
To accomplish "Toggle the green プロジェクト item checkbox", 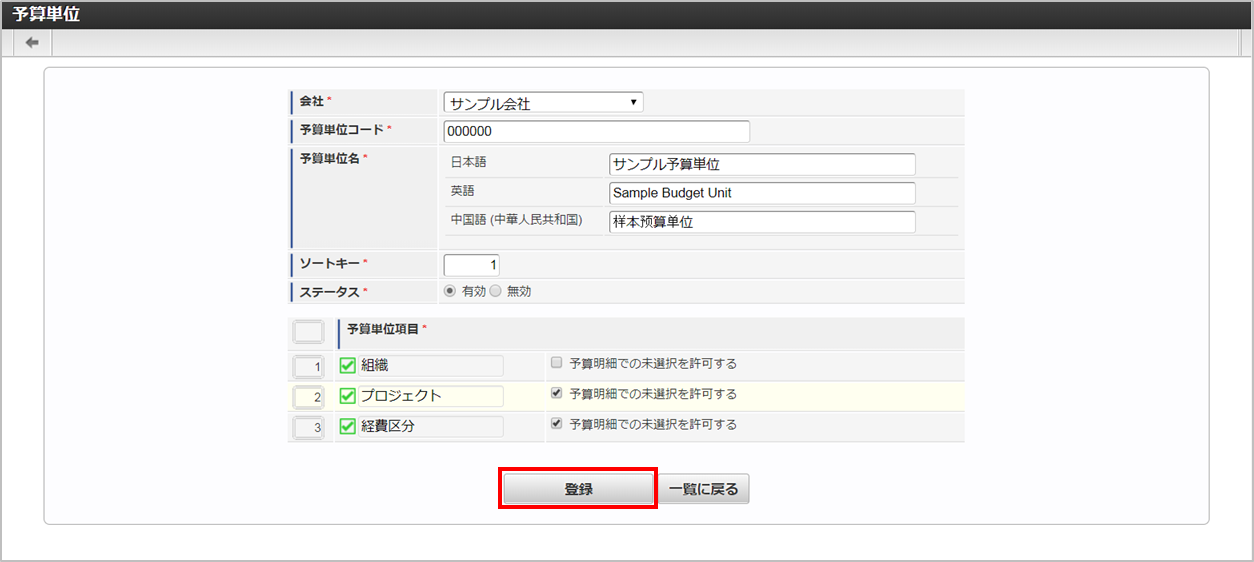I will (x=348, y=396).
